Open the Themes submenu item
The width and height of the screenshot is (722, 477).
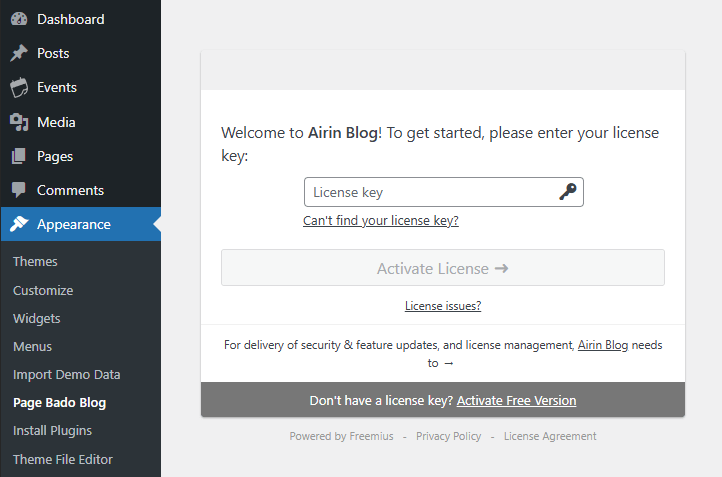[35, 262]
